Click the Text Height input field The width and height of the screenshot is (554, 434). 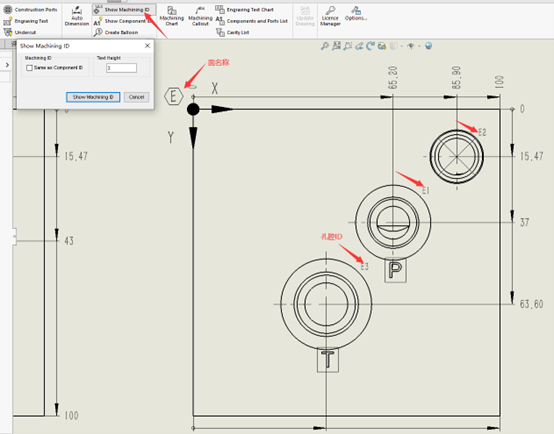(121, 68)
